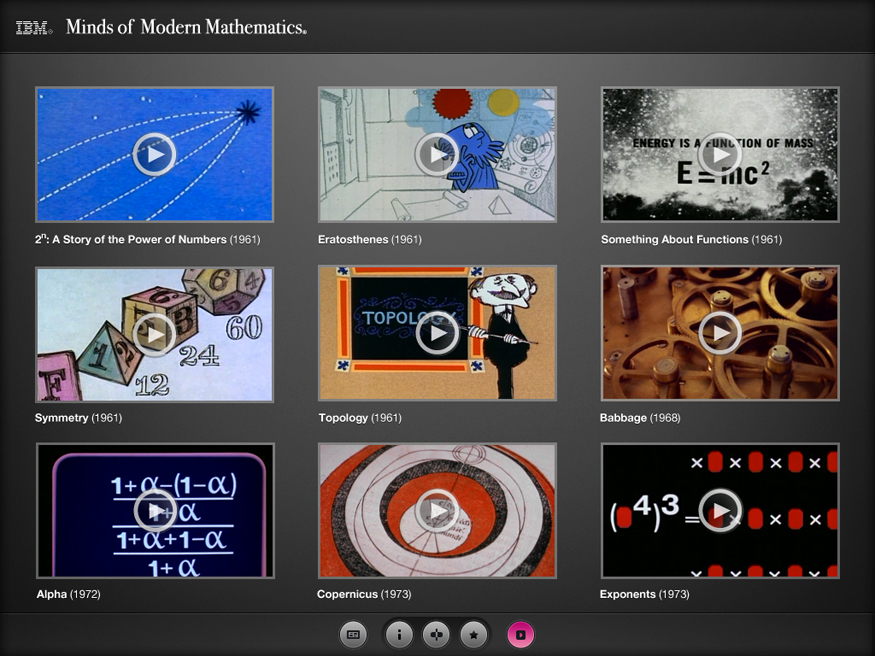Open the info button in bottom toolbar
This screenshot has width=875, height=656.
(x=399, y=634)
